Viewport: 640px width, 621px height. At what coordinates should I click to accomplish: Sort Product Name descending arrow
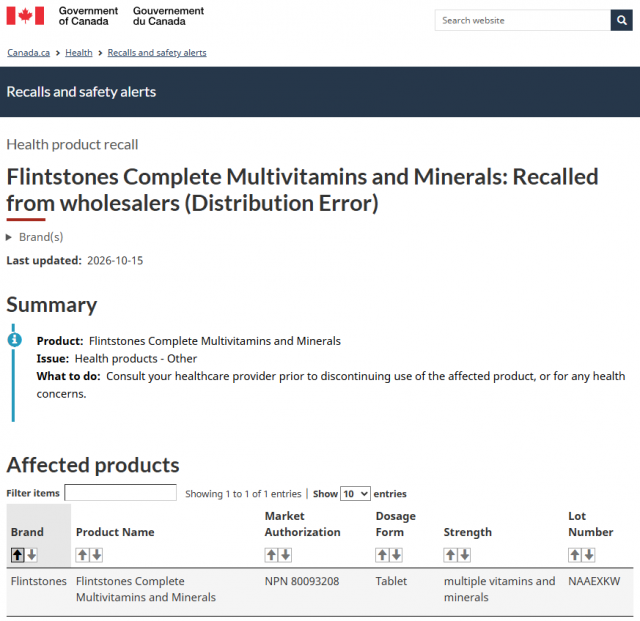tap(97, 555)
